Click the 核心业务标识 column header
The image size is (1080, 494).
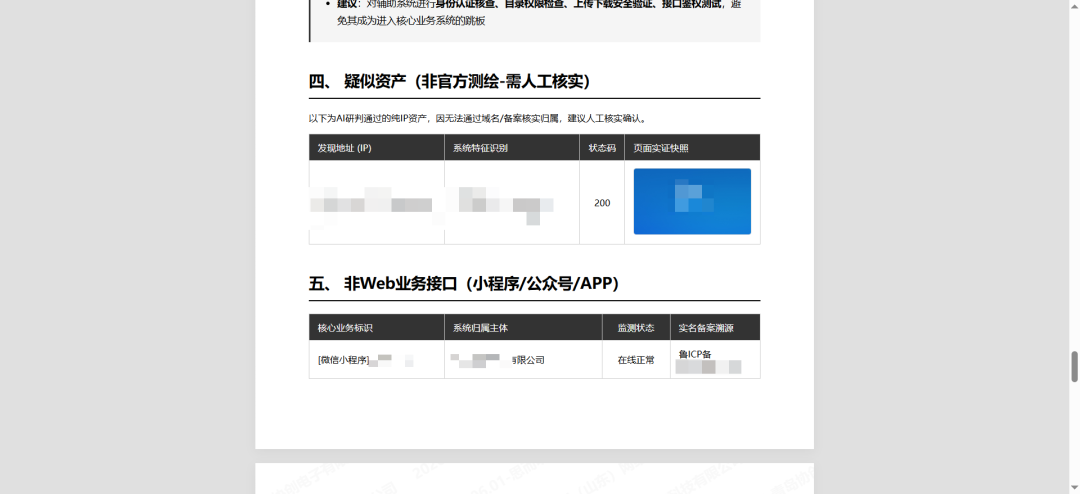(377, 328)
